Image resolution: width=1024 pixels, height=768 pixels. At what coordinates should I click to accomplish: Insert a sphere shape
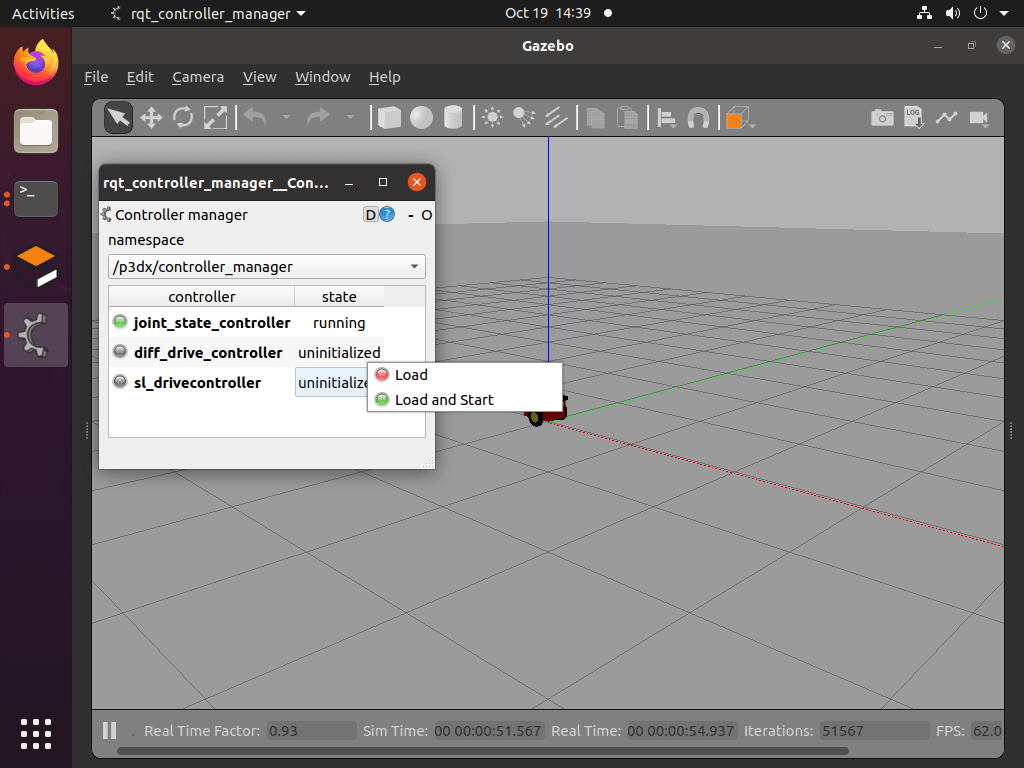421,118
